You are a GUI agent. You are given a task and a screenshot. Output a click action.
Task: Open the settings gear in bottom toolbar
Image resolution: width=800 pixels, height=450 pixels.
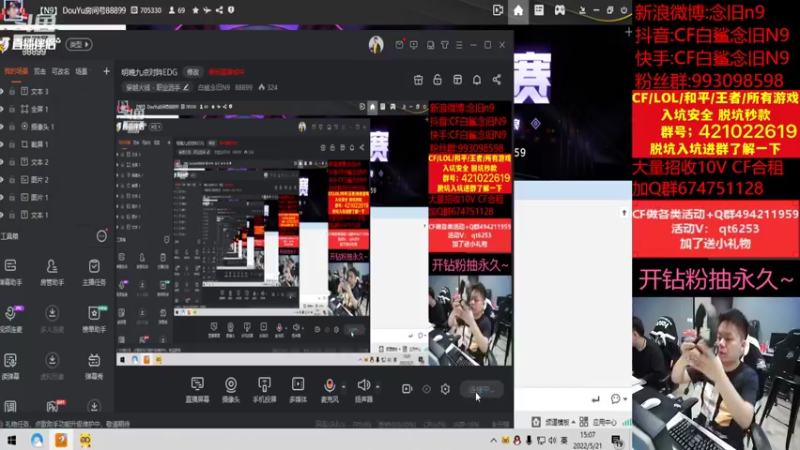coord(445,389)
